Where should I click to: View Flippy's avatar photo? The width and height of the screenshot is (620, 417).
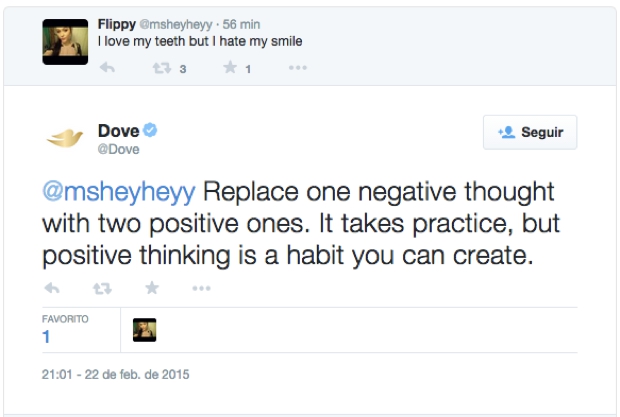click(x=64, y=42)
